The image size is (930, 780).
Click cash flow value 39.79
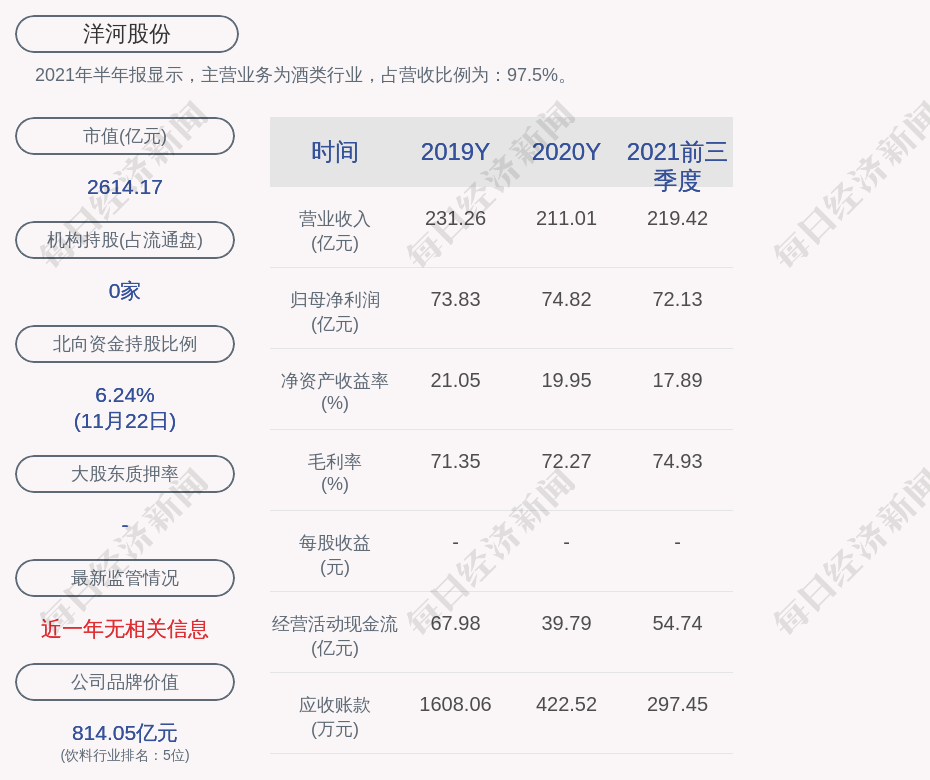(x=566, y=623)
